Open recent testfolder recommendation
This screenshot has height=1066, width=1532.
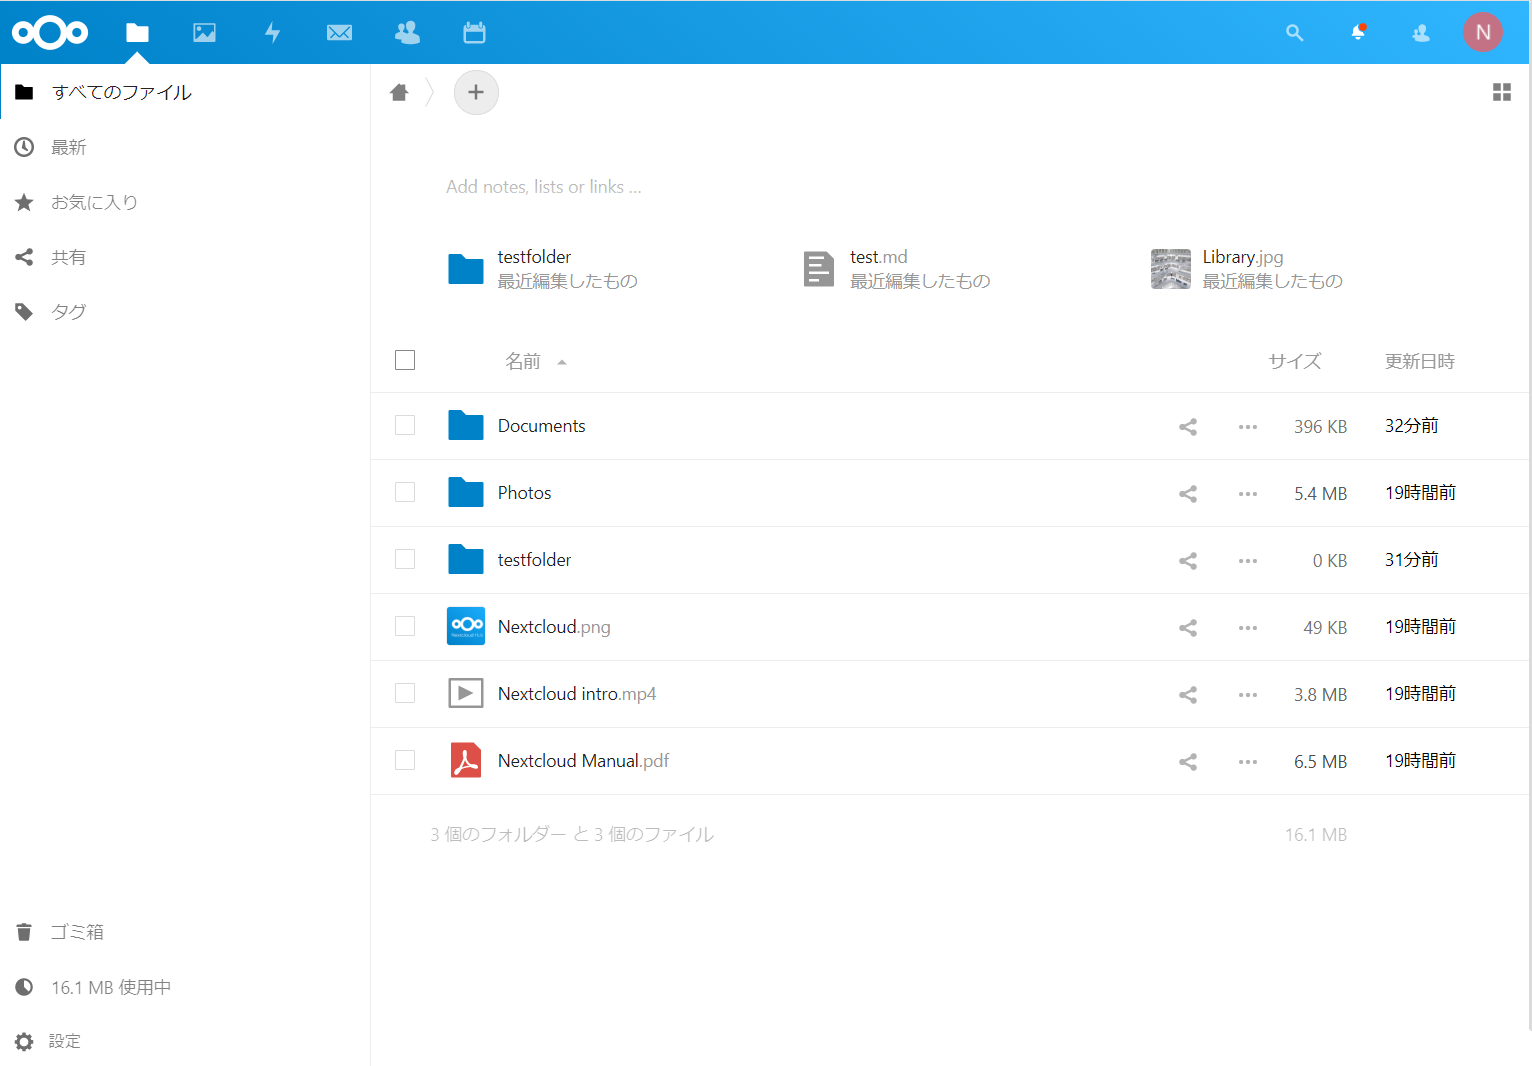[x=543, y=269]
